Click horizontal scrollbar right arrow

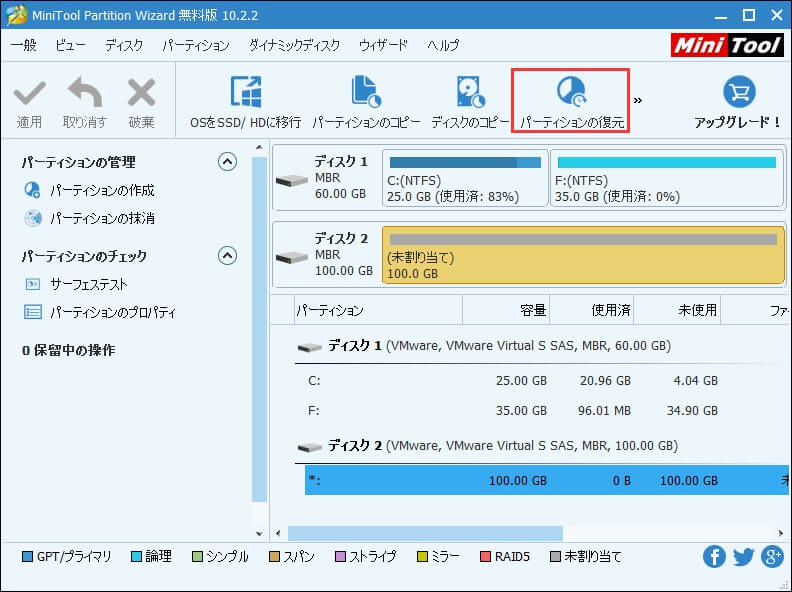781,533
